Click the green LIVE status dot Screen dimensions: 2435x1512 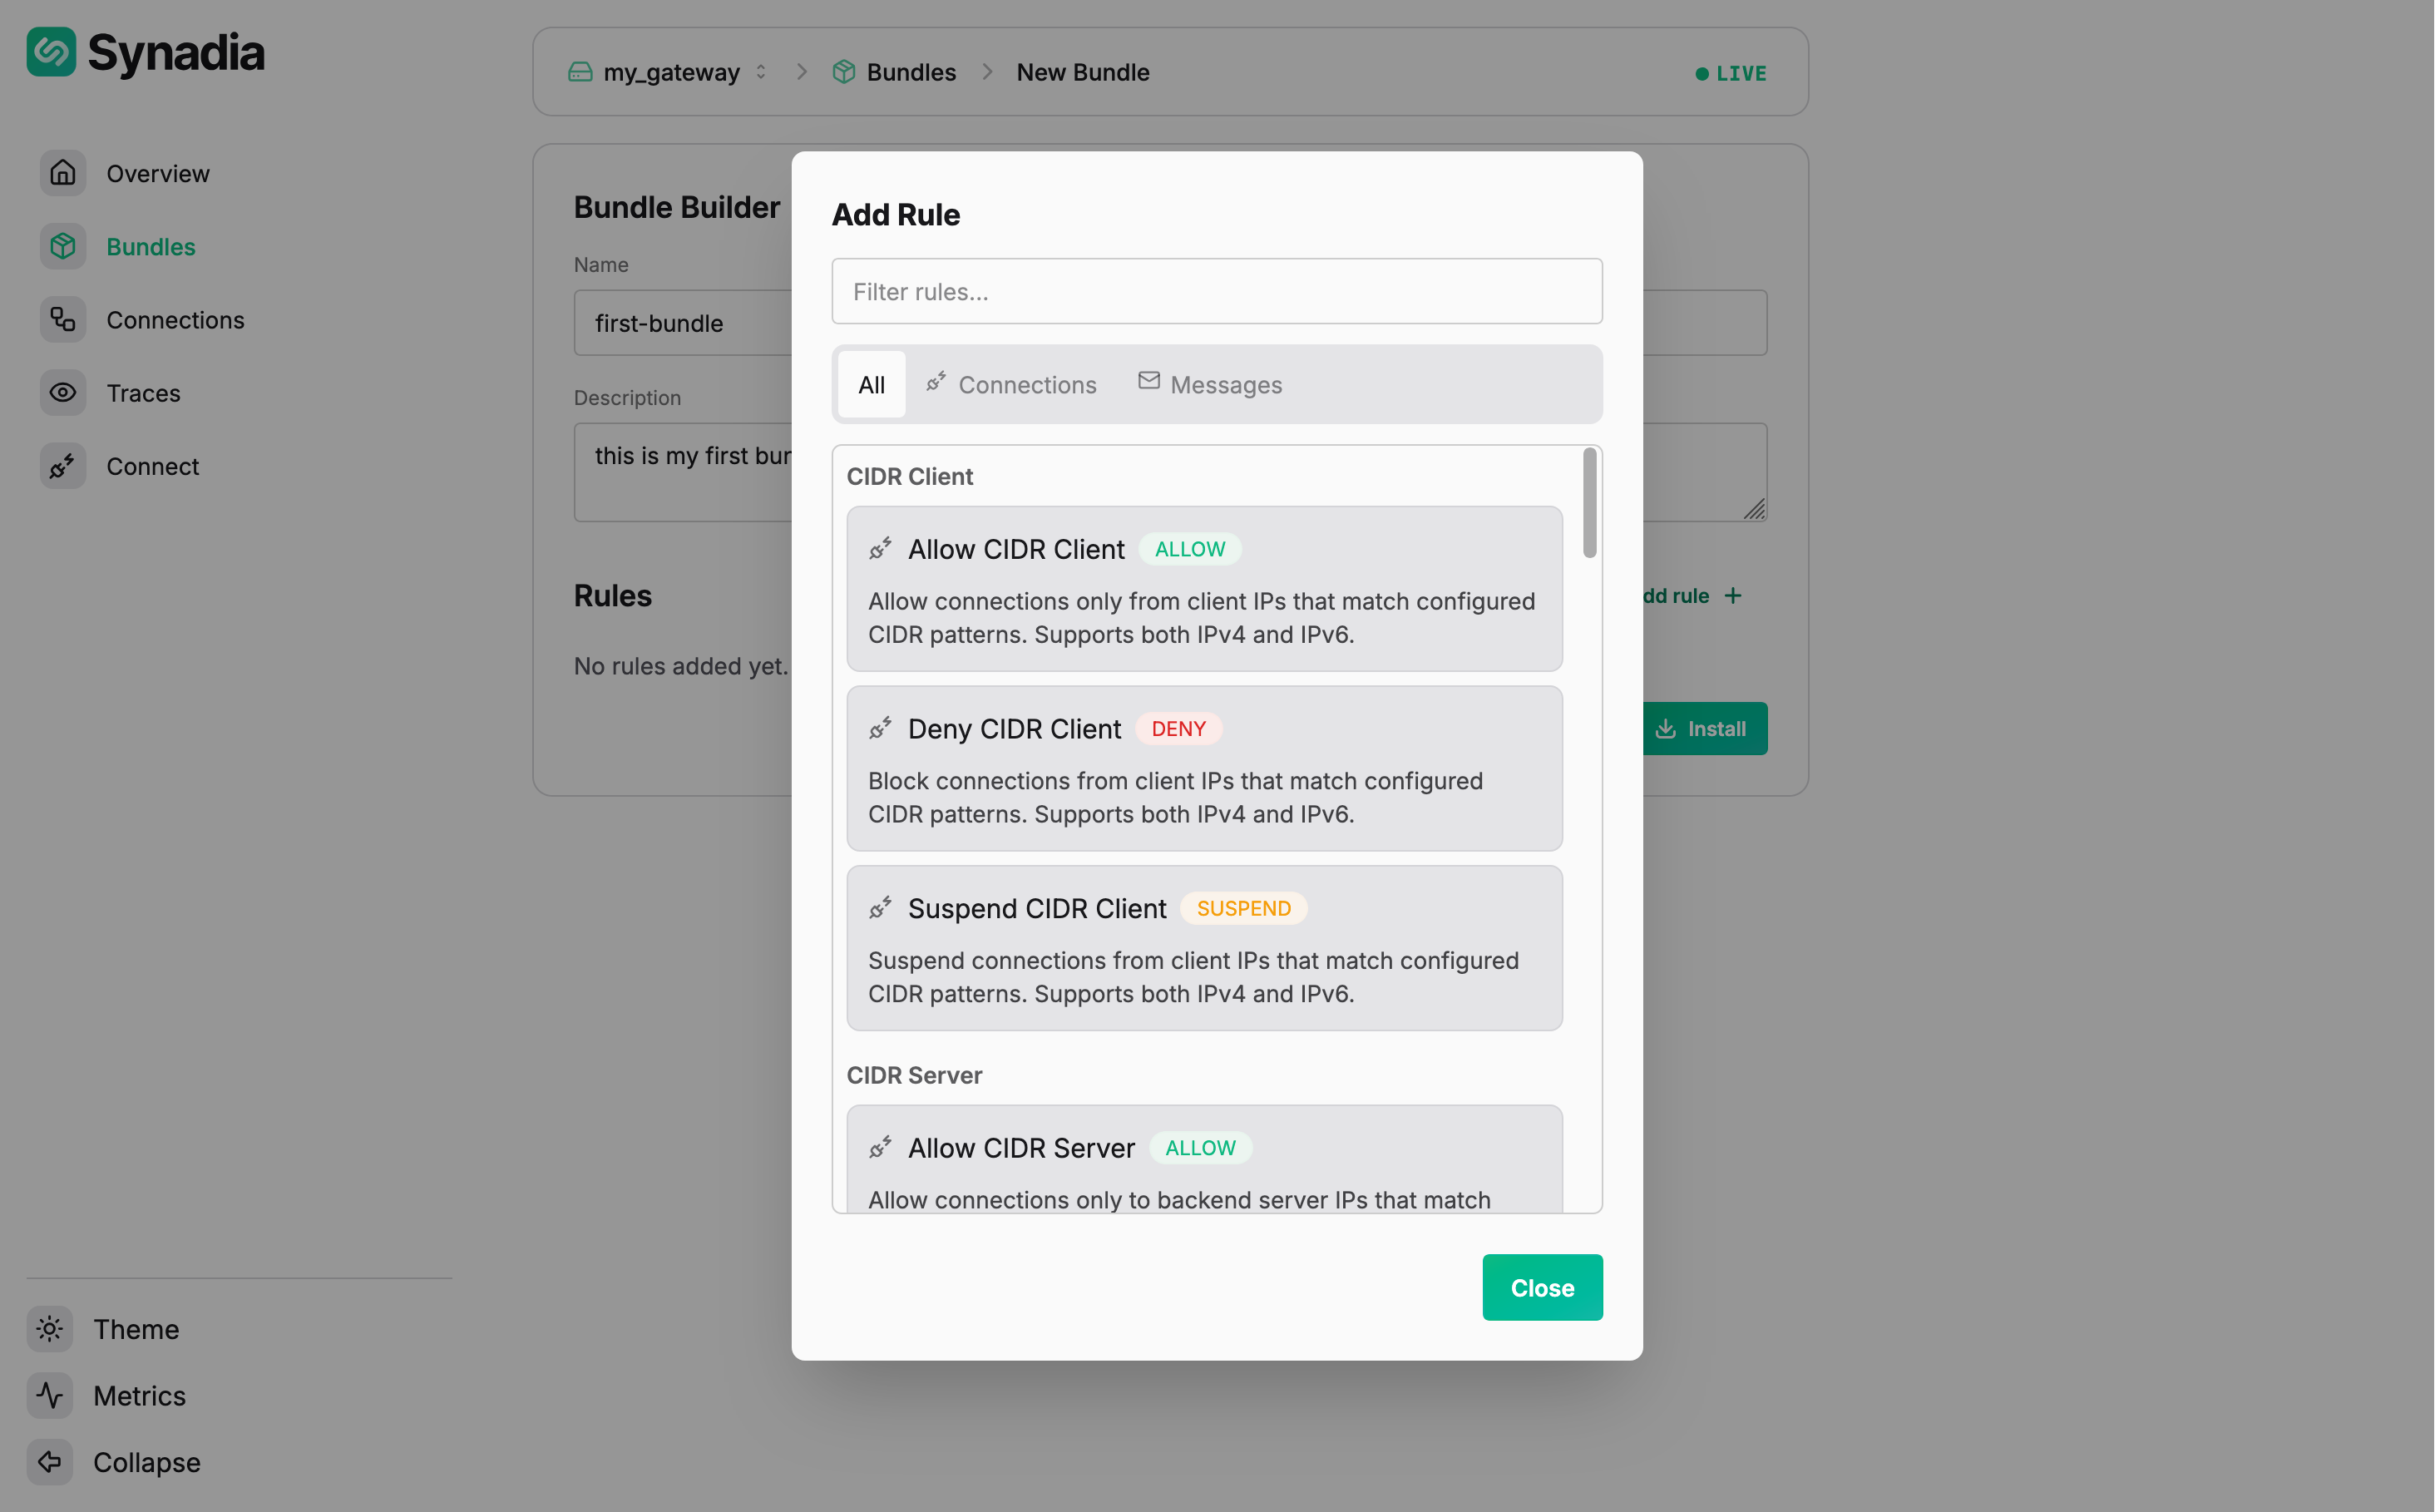(1702, 74)
